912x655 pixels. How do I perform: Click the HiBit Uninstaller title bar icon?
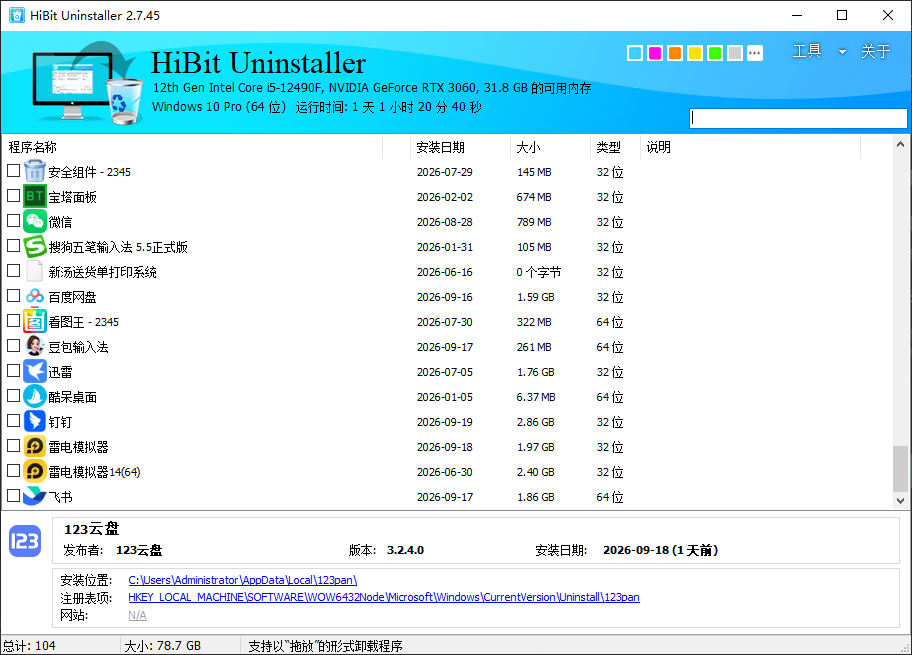point(17,15)
